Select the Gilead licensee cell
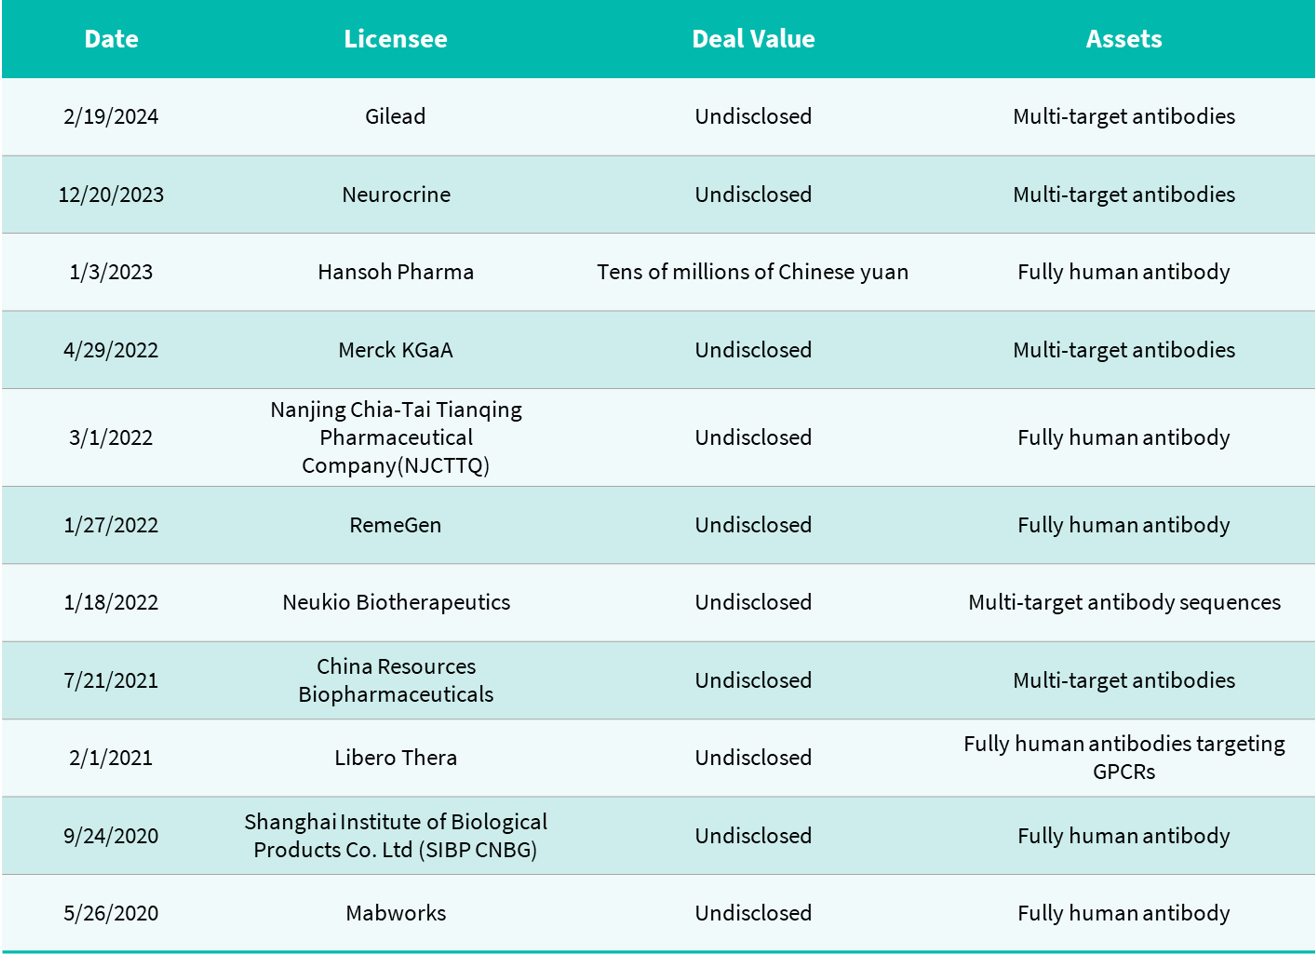The height and width of the screenshot is (955, 1315). pos(395,116)
